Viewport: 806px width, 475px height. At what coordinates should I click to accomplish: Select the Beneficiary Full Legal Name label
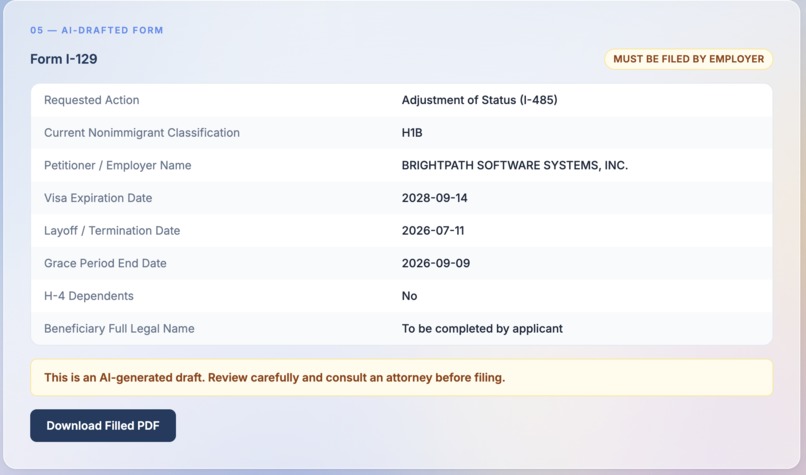(x=119, y=328)
